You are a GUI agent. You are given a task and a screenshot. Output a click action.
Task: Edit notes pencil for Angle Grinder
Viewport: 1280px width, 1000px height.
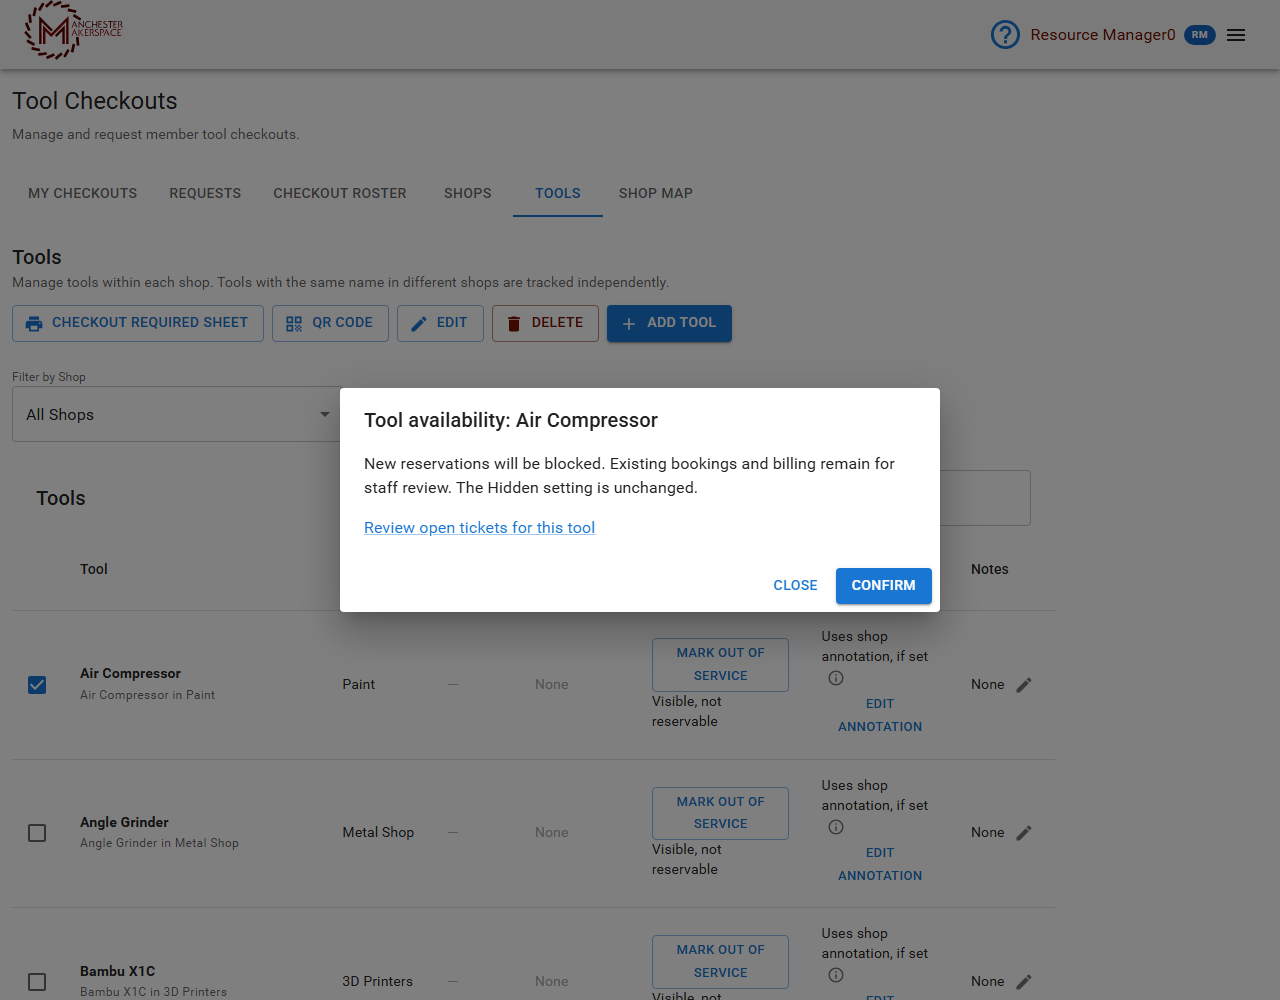point(1024,833)
